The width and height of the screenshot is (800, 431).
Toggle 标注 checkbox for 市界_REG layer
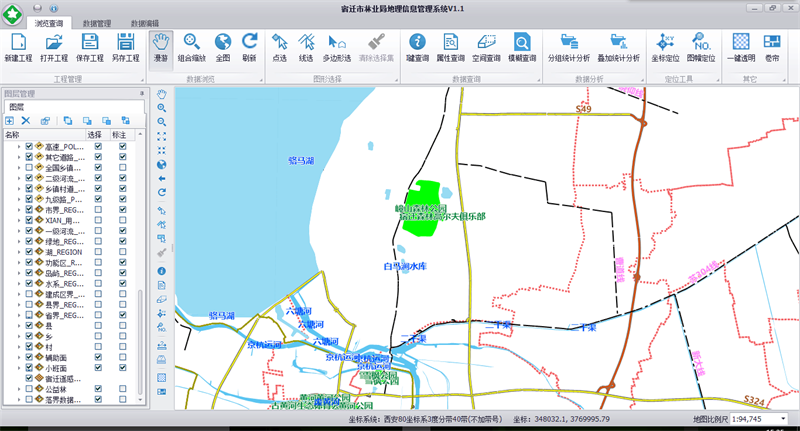[x=122, y=210]
